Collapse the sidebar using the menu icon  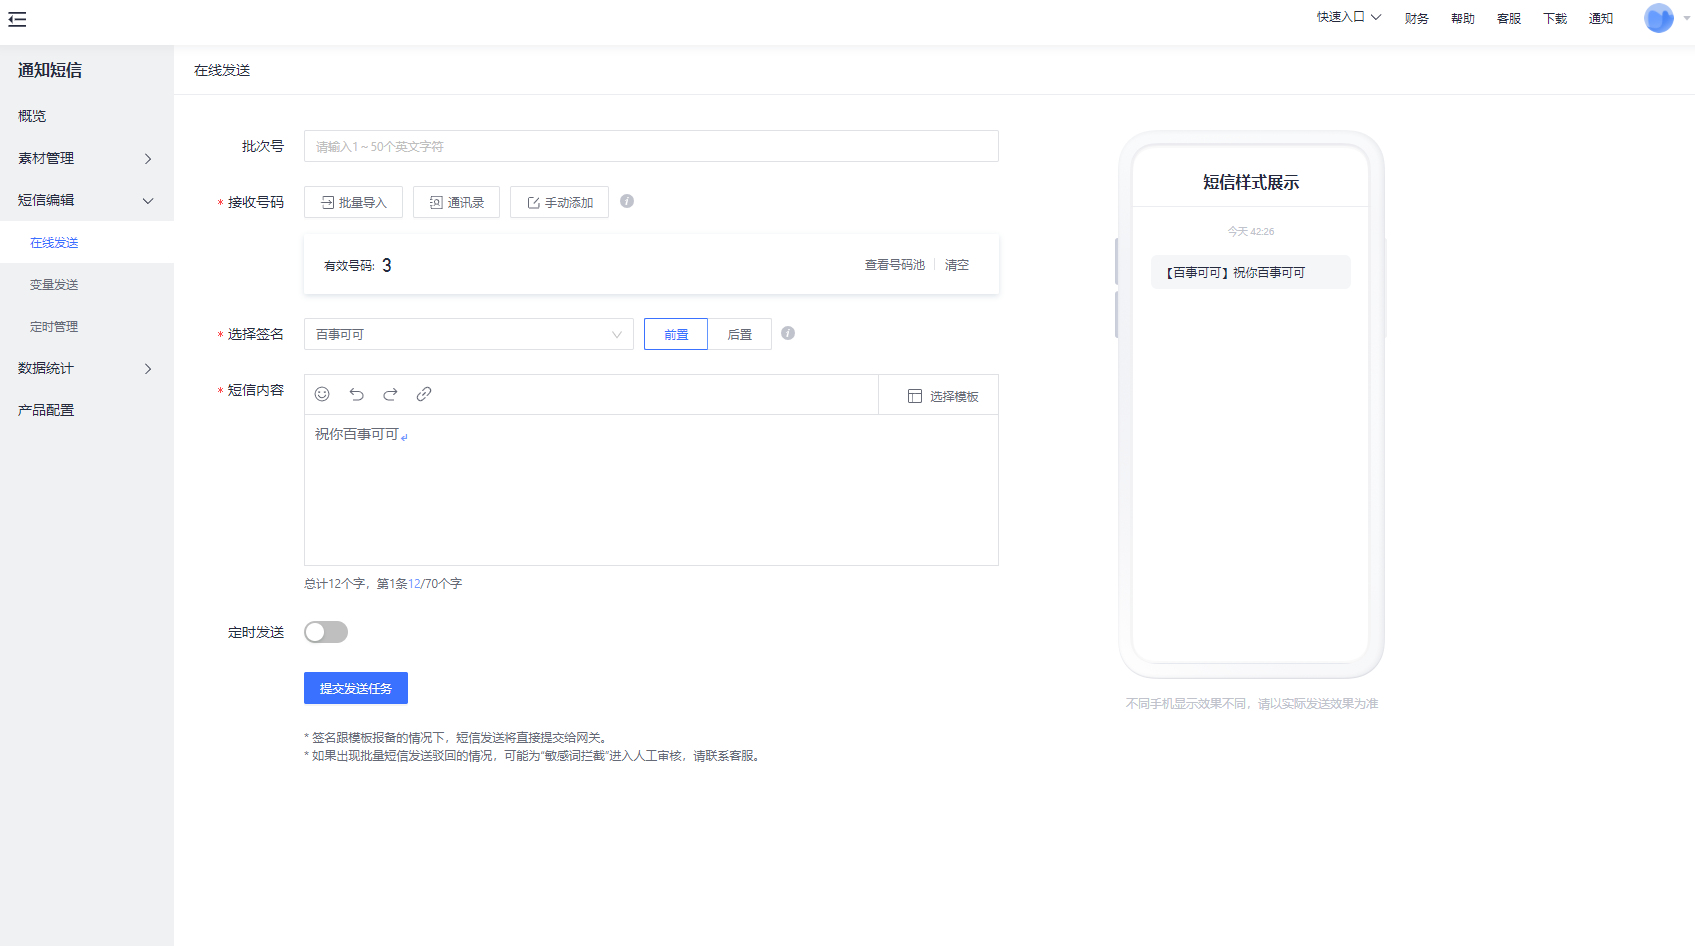17,19
